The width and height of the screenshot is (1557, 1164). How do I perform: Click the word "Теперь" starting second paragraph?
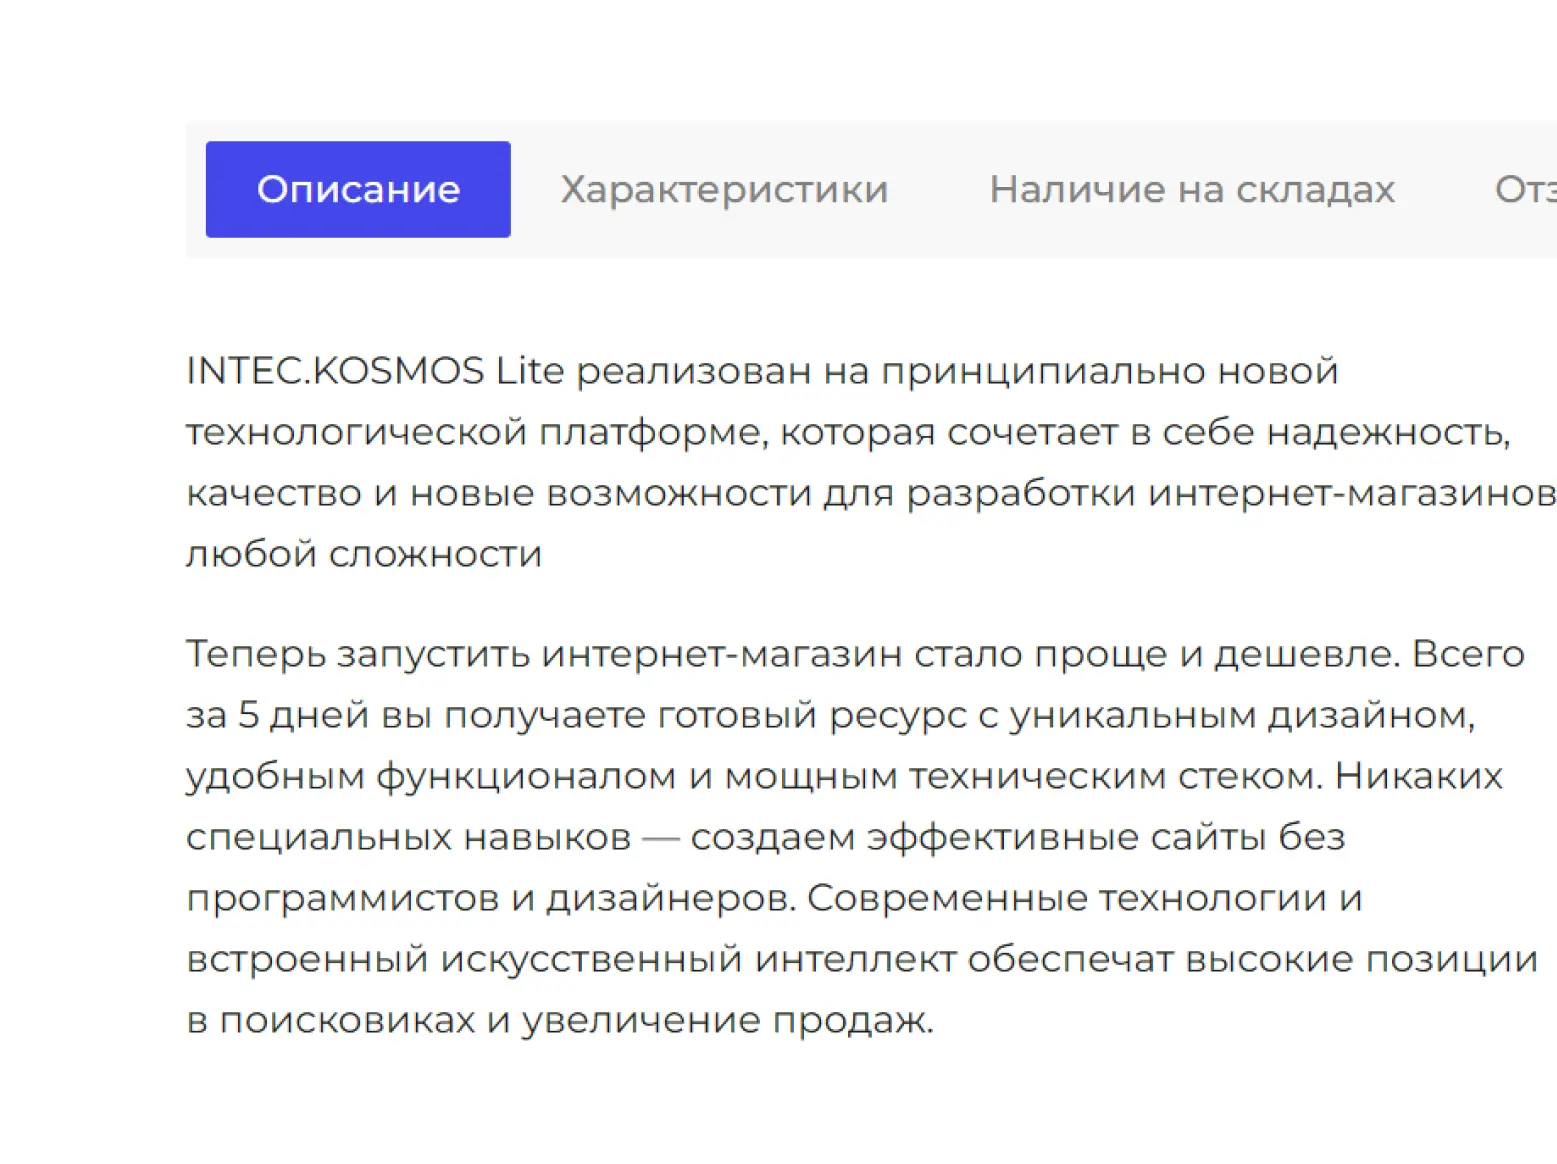pyautogui.click(x=256, y=654)
